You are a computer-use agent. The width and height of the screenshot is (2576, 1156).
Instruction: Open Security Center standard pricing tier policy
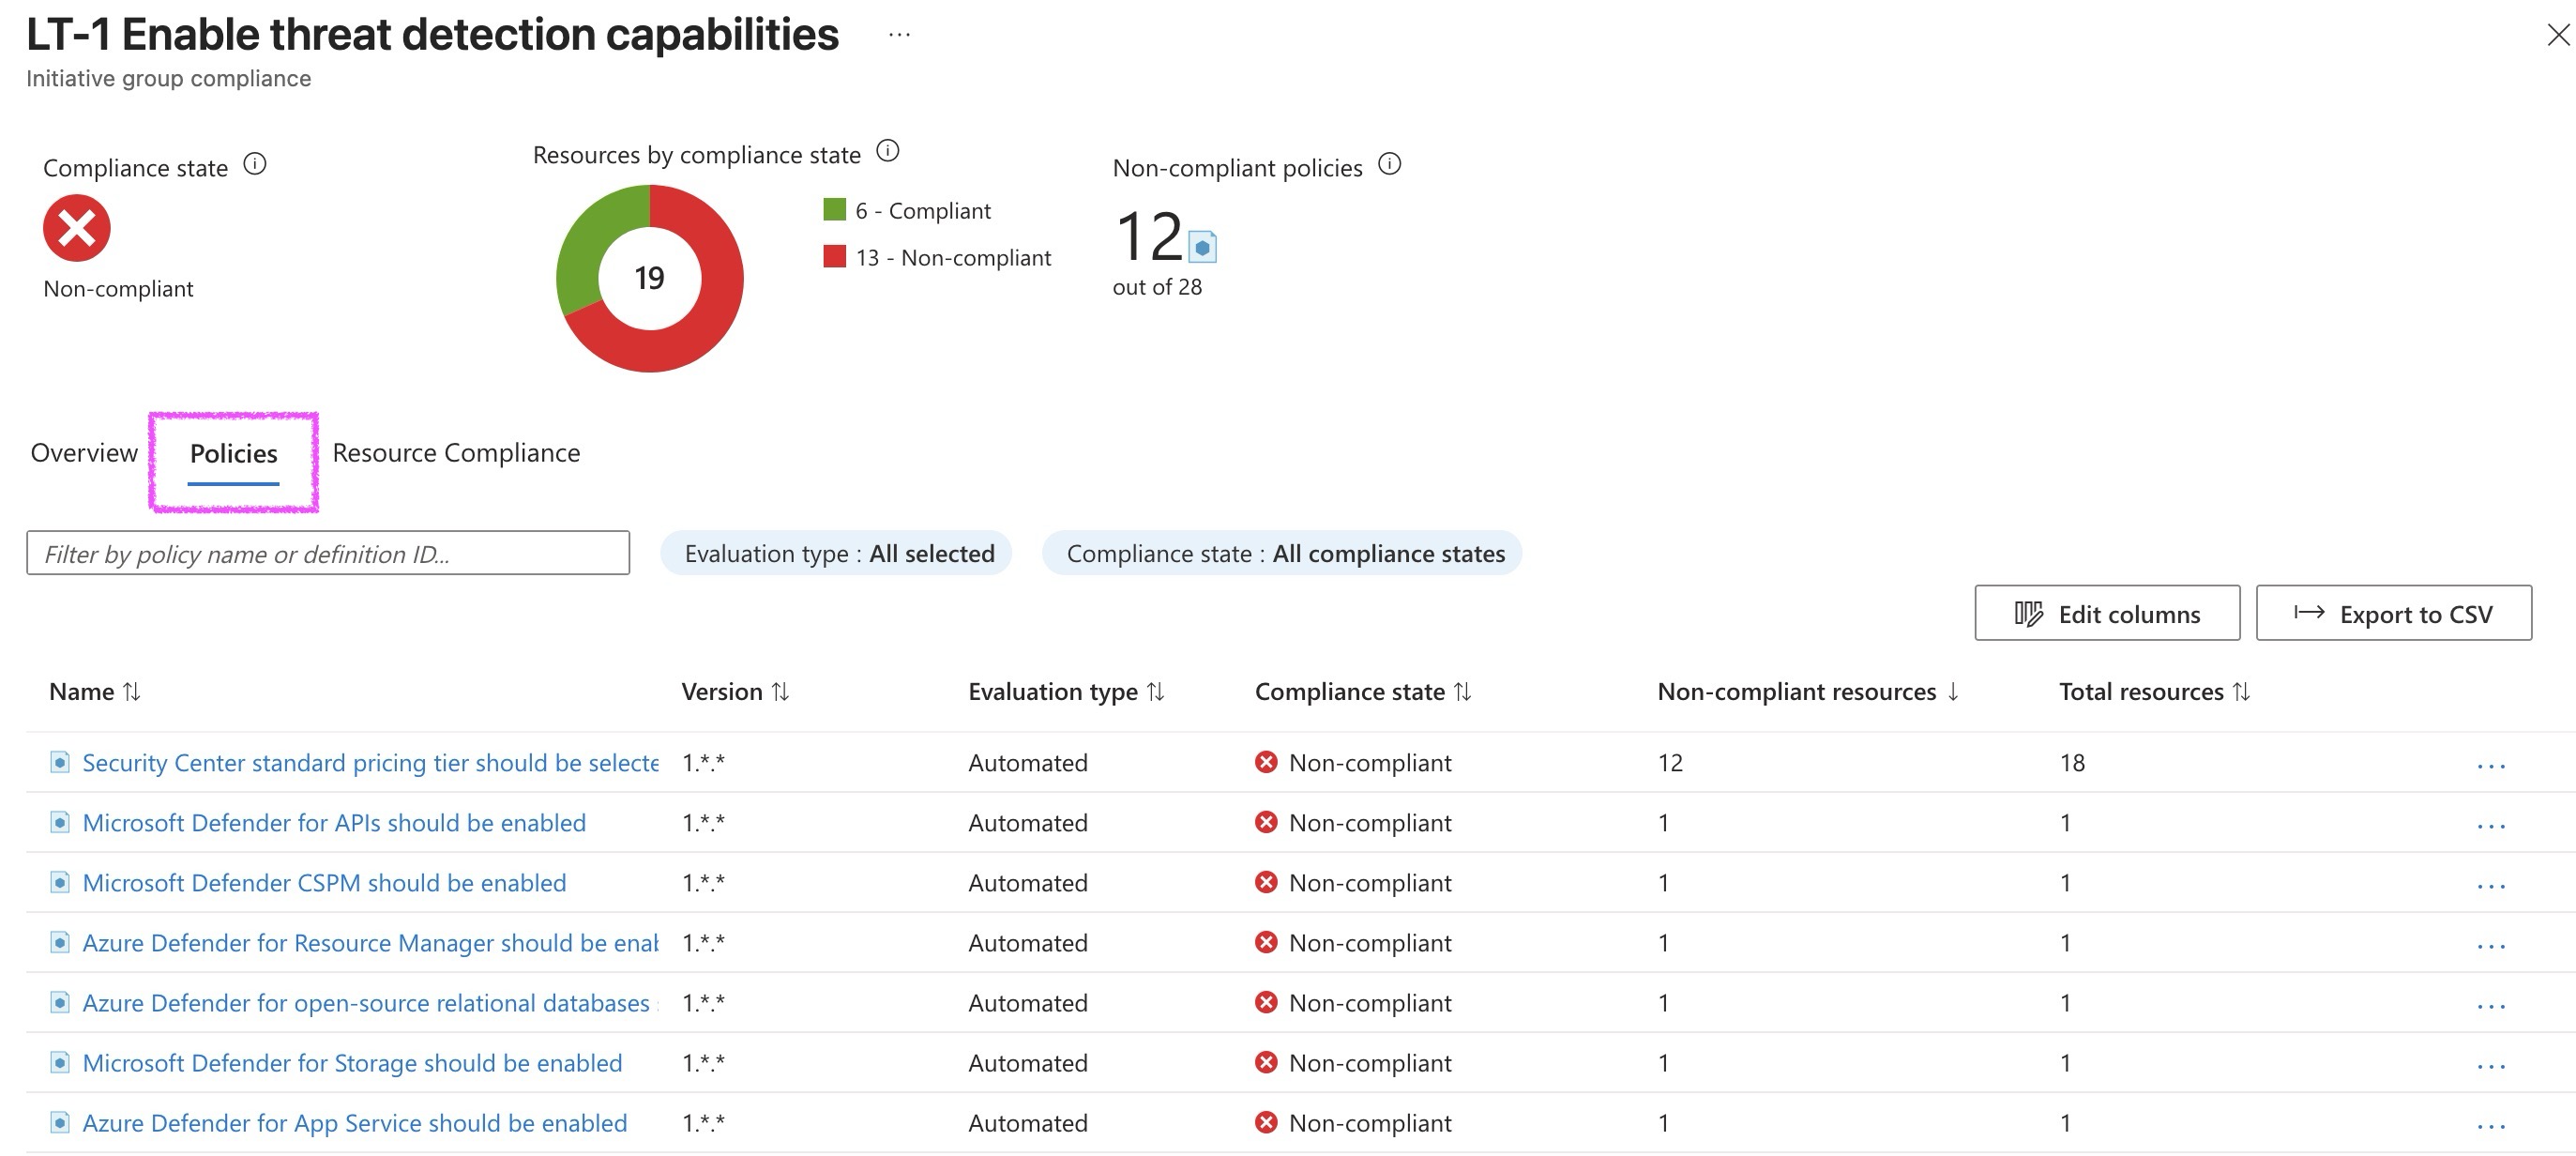coord(370,762)
